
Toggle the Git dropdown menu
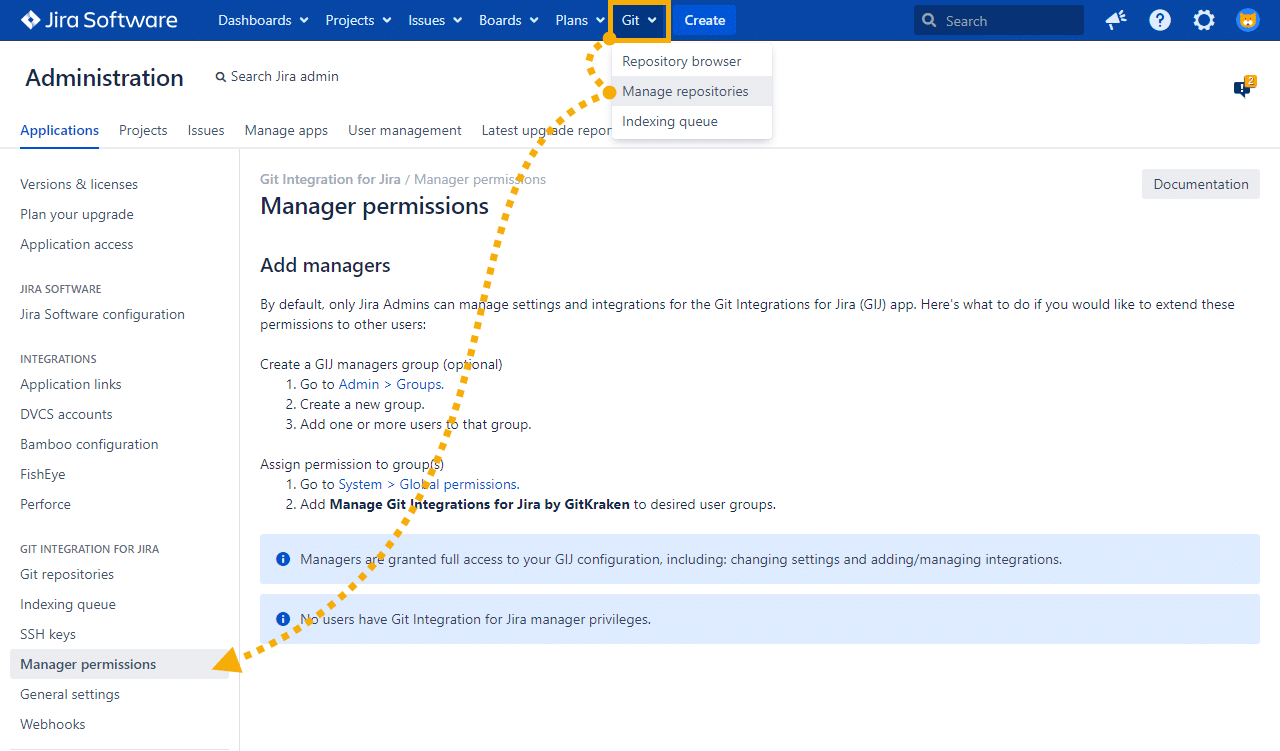click(x=639, y=20)
